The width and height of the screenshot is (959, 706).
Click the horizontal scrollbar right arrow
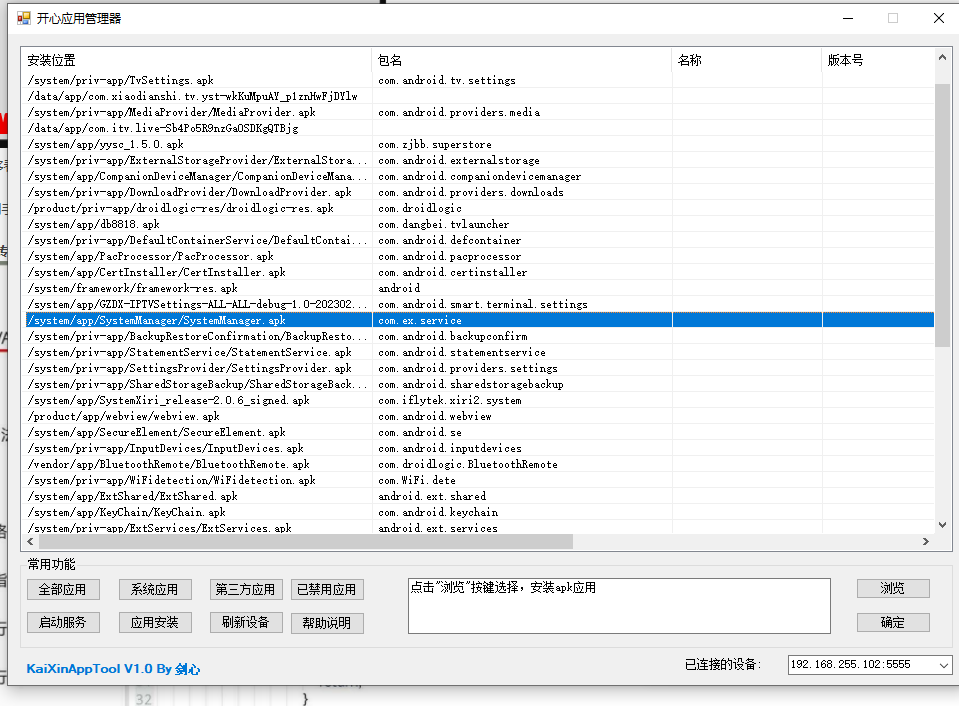926,541
